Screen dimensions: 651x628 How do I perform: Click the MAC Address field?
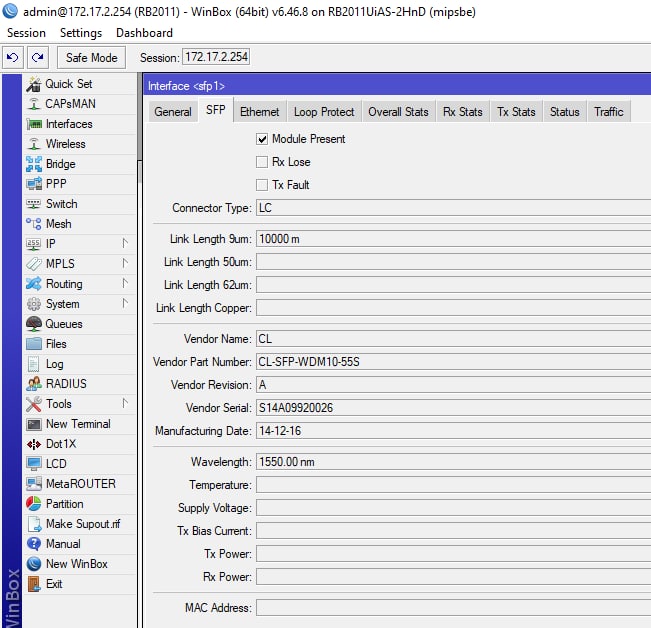[x=453, y=608]
